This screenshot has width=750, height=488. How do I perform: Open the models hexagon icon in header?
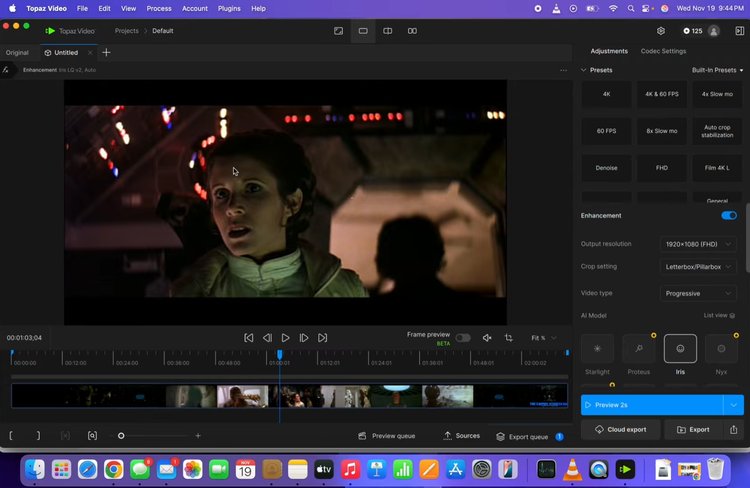[661, 31]
